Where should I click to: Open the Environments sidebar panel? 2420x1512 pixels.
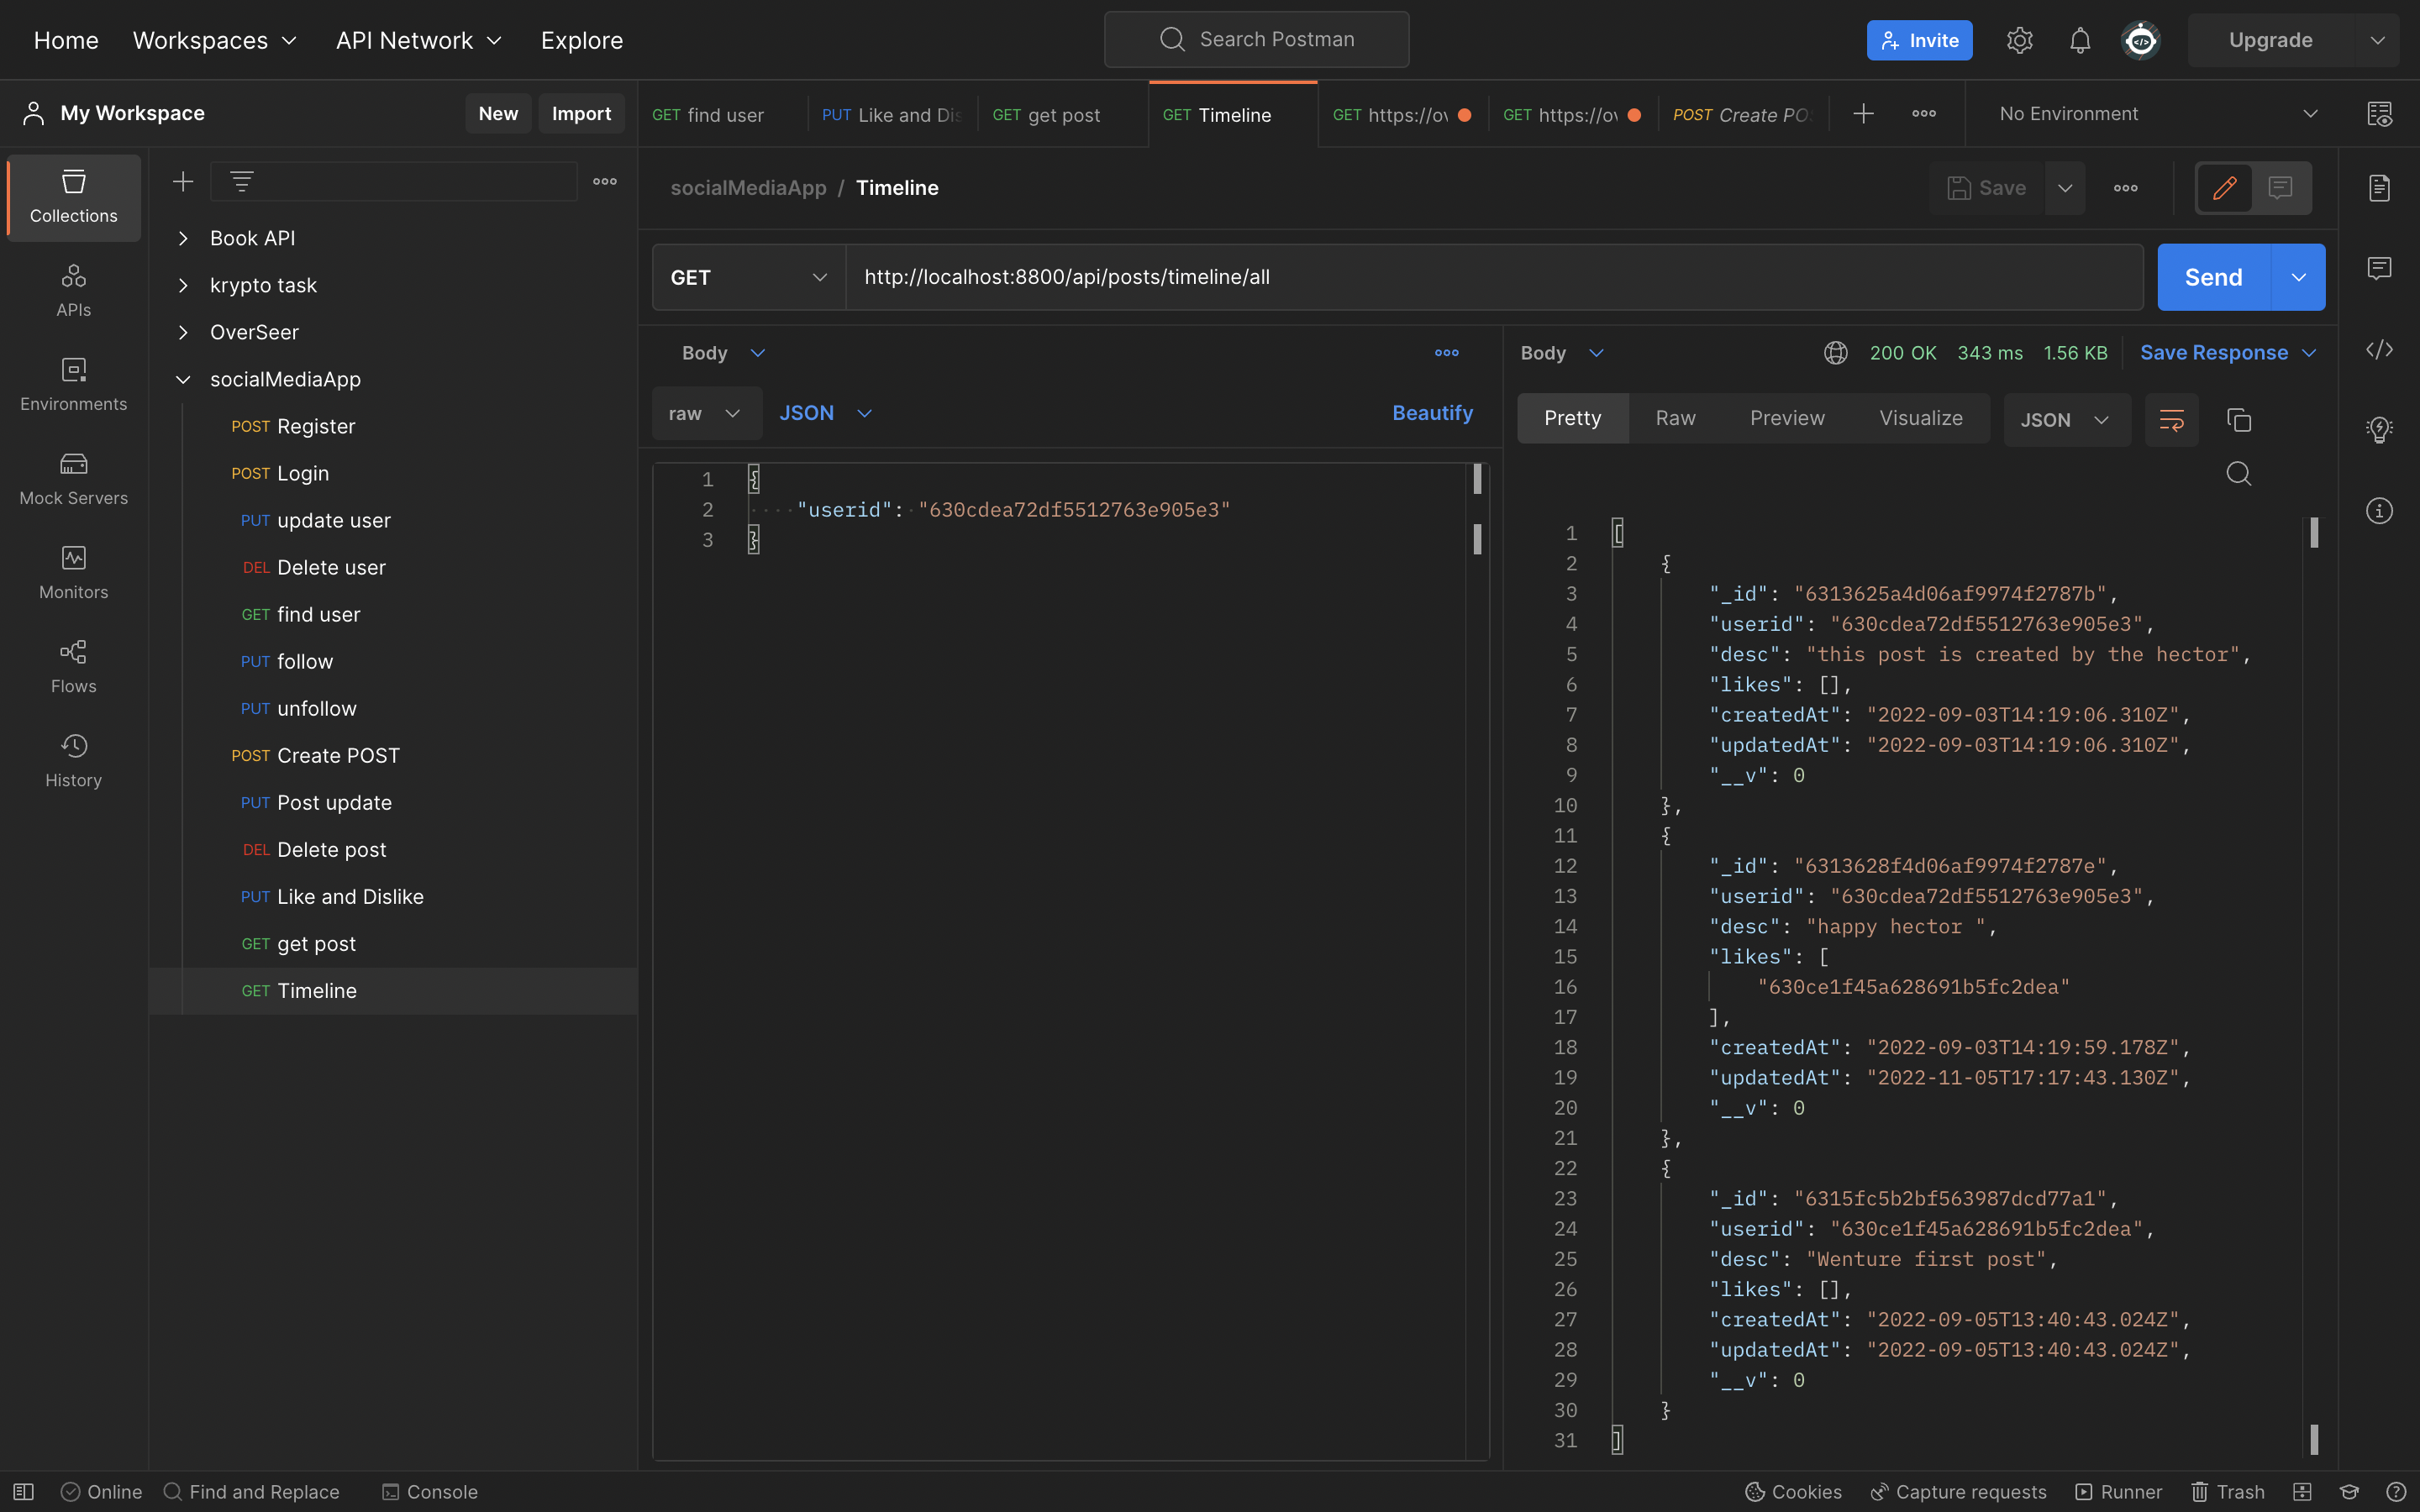[73, 385]
